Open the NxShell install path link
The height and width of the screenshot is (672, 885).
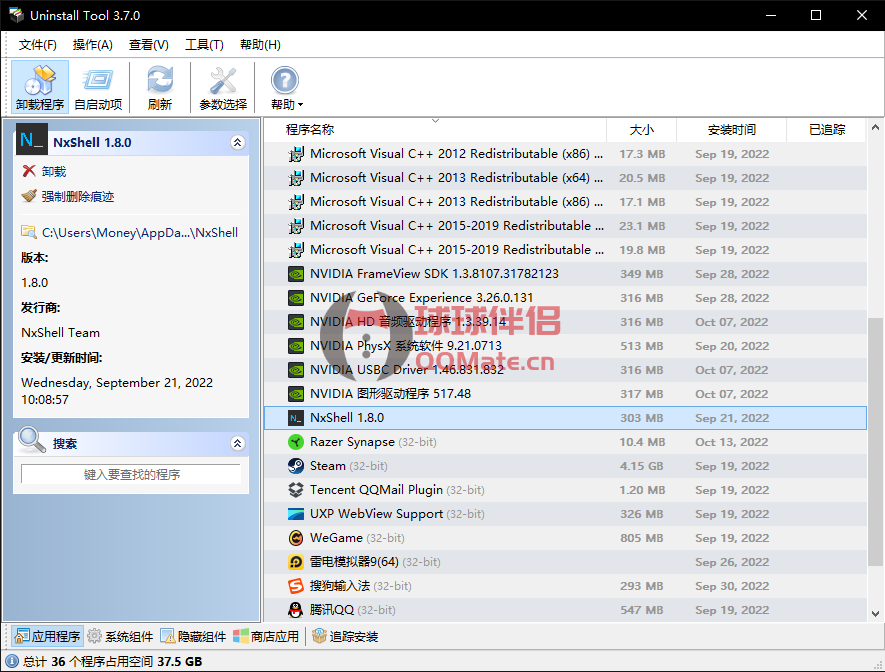139,233
